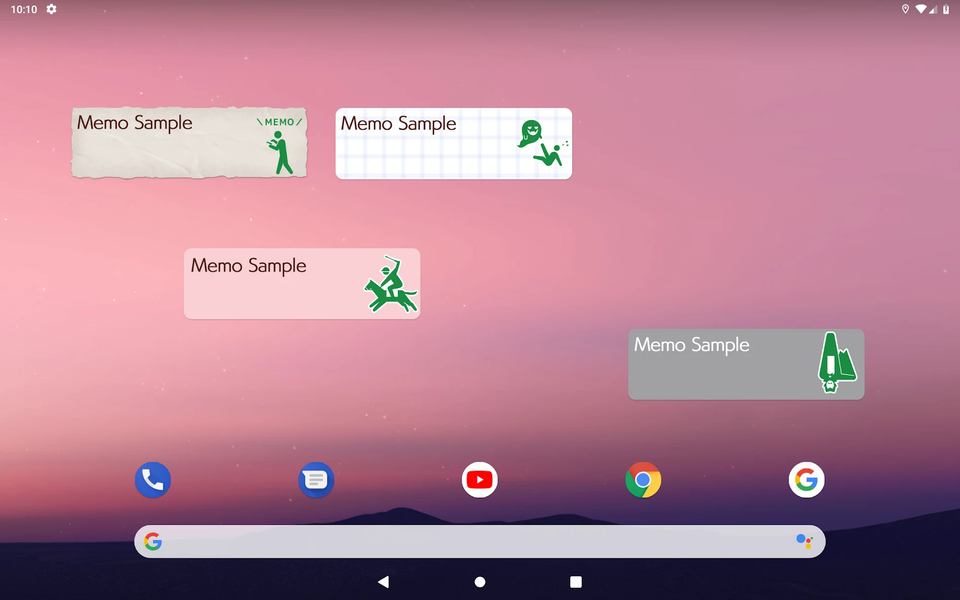
Task: Tap the Google logo in search bar
Action: pos(153,542)
